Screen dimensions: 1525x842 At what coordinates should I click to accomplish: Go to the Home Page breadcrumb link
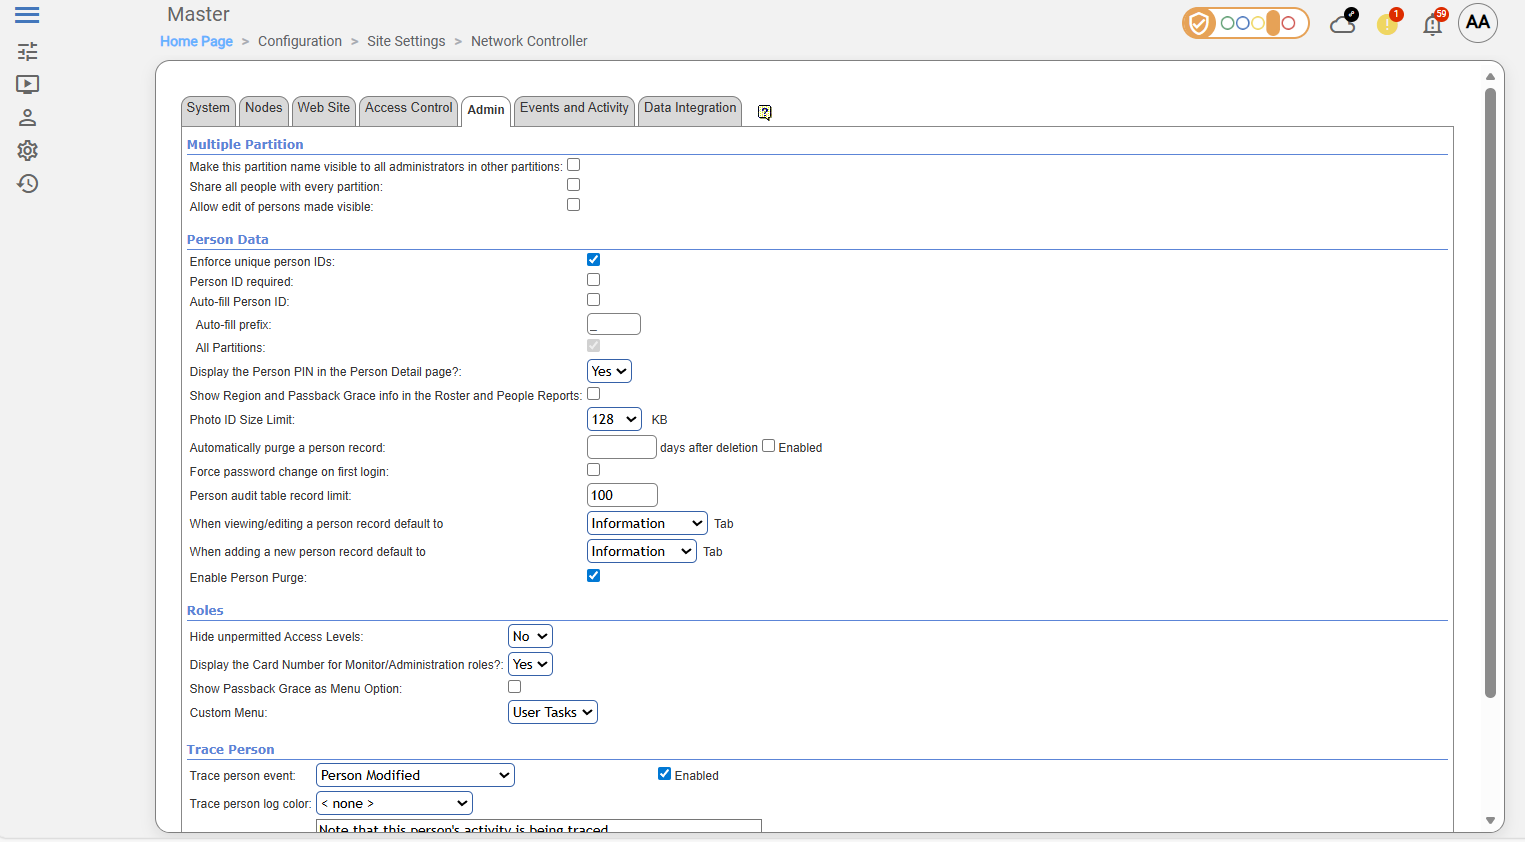[x=196, y=41]
